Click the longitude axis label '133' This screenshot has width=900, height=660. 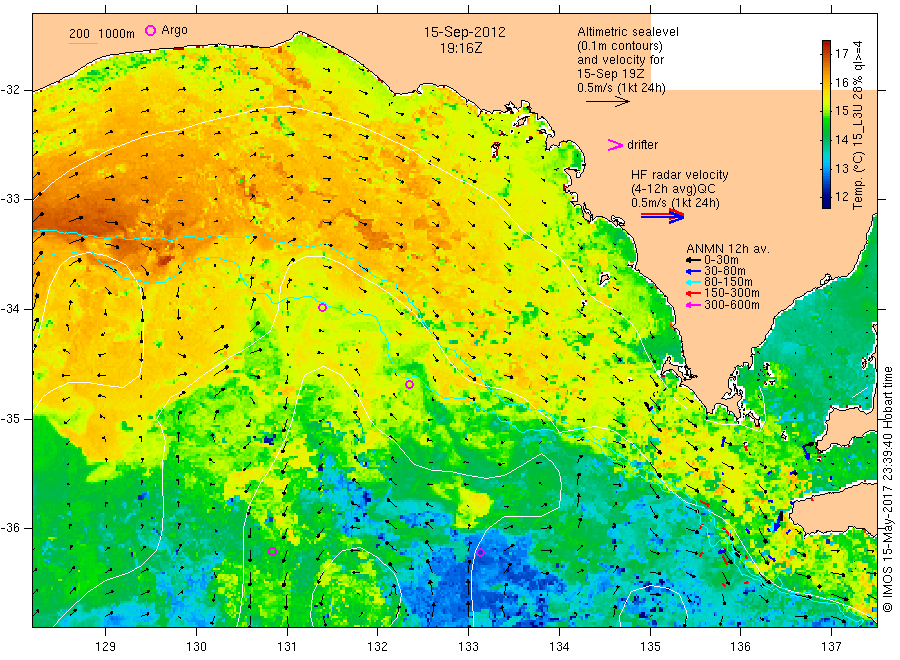click(468, 647)
